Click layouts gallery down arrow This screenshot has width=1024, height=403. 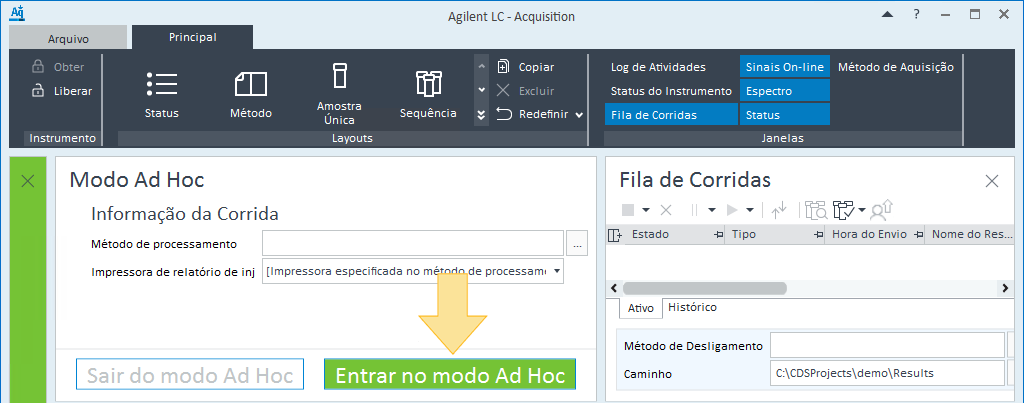pos(481,90)
